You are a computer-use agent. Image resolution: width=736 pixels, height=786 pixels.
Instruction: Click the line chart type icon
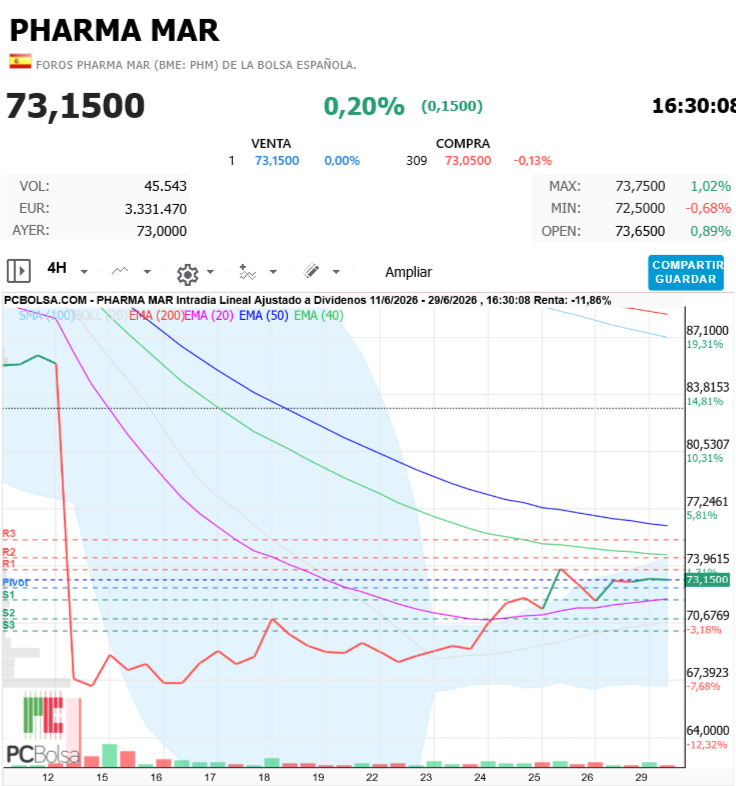coord(120,271)
